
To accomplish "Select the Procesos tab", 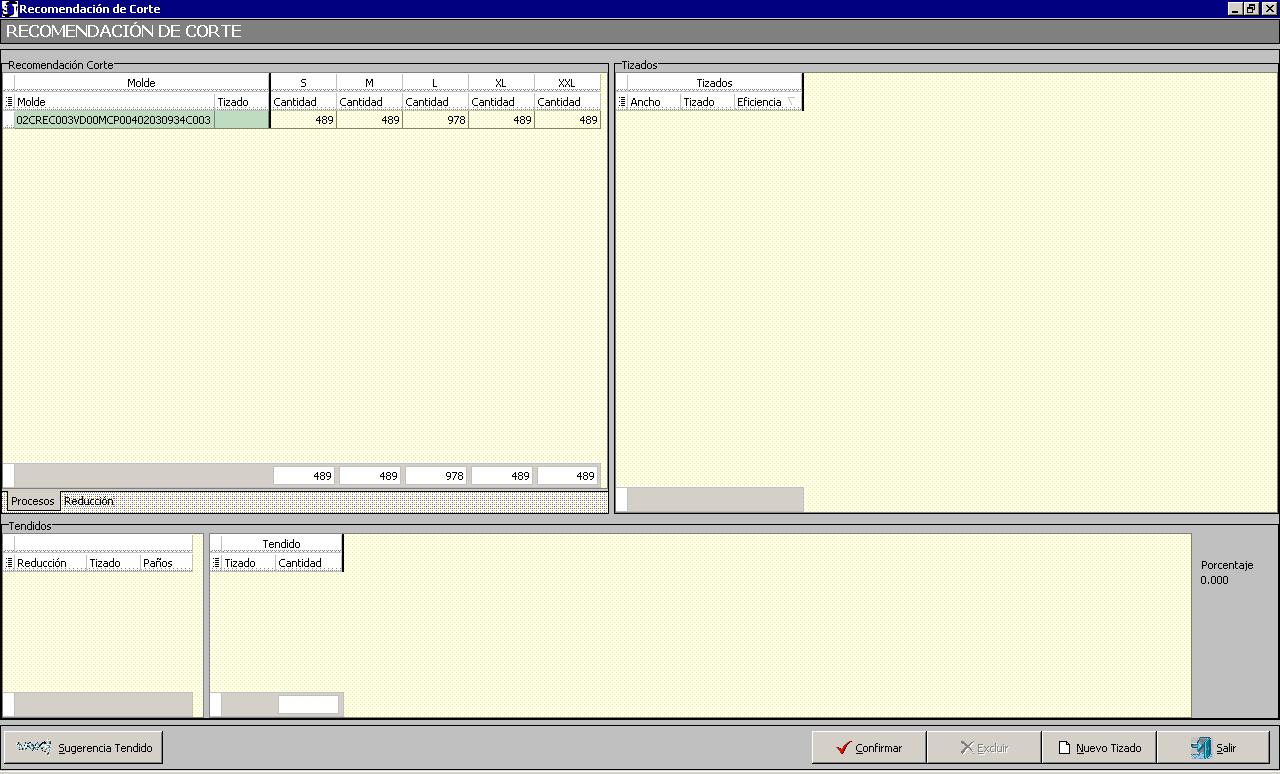I will click(32, 501).
